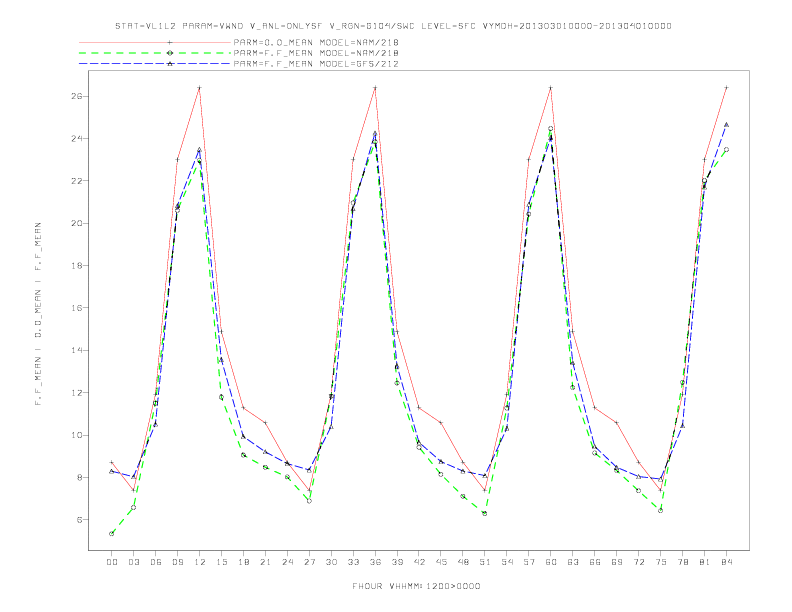
Task: Click the x-axis tick label 57
Action: click(529, 562)
